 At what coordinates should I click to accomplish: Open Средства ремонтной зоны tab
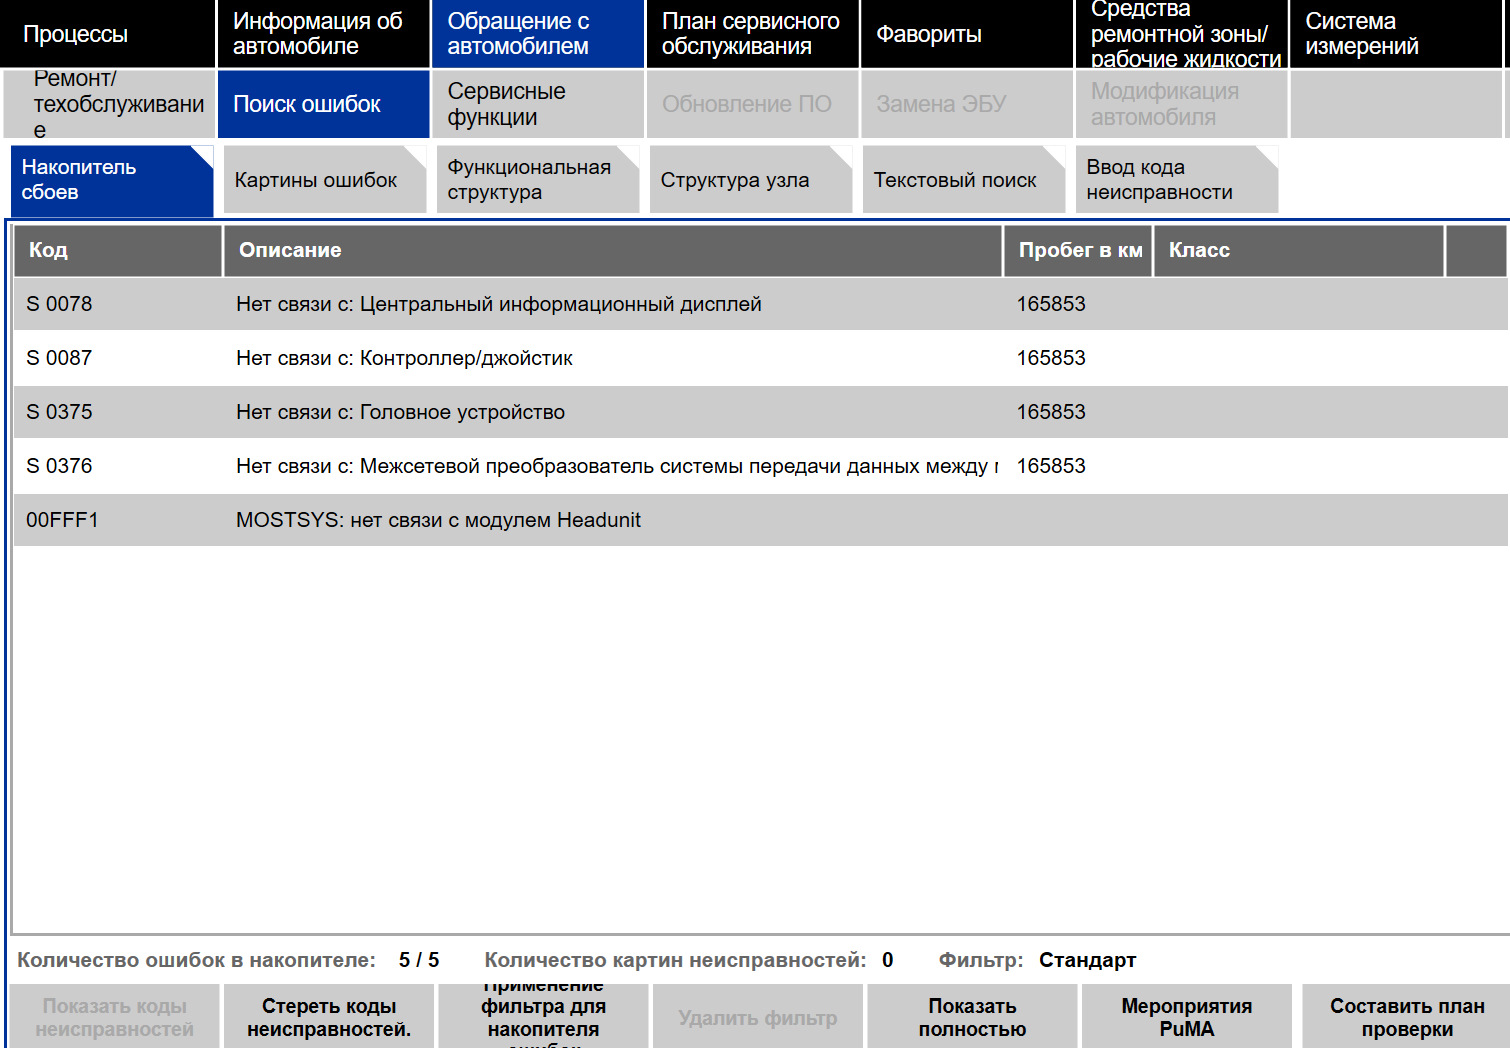click(1181, 34)
